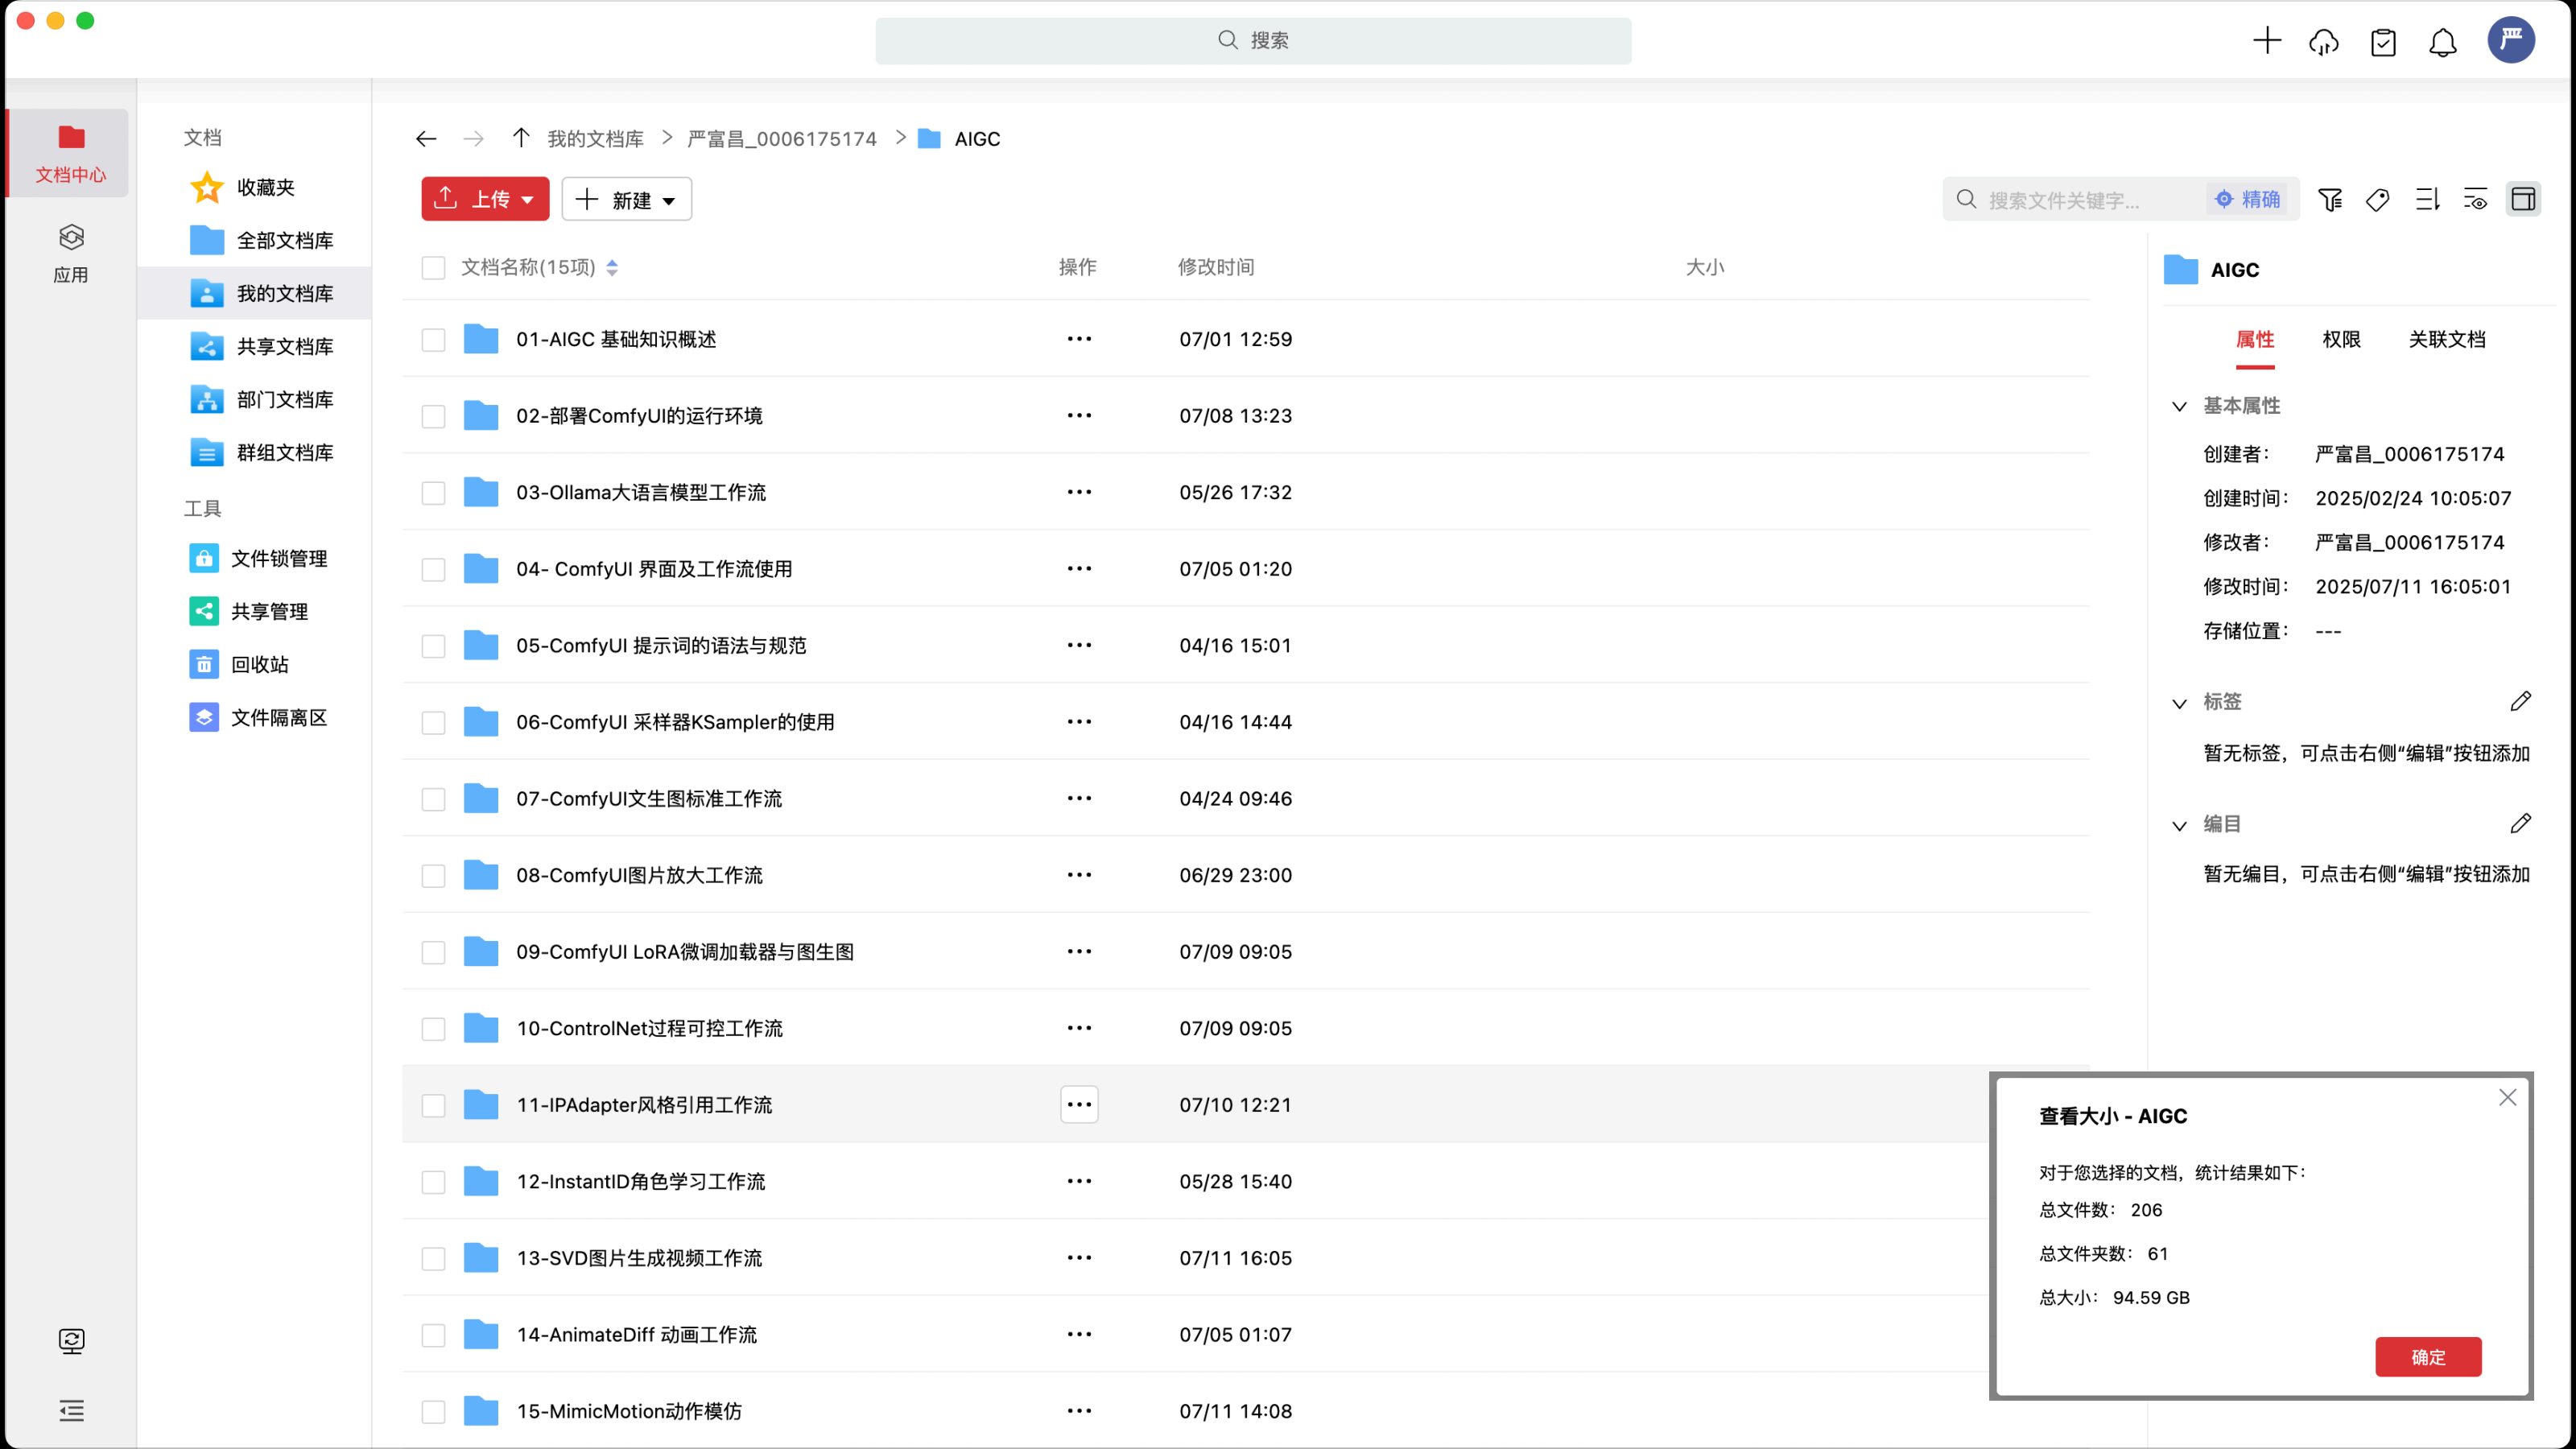Navigate to 严富昌_0006175174 breadcrumb
The height and width of the screenshot is (1449, 2576).
point(782,139)
